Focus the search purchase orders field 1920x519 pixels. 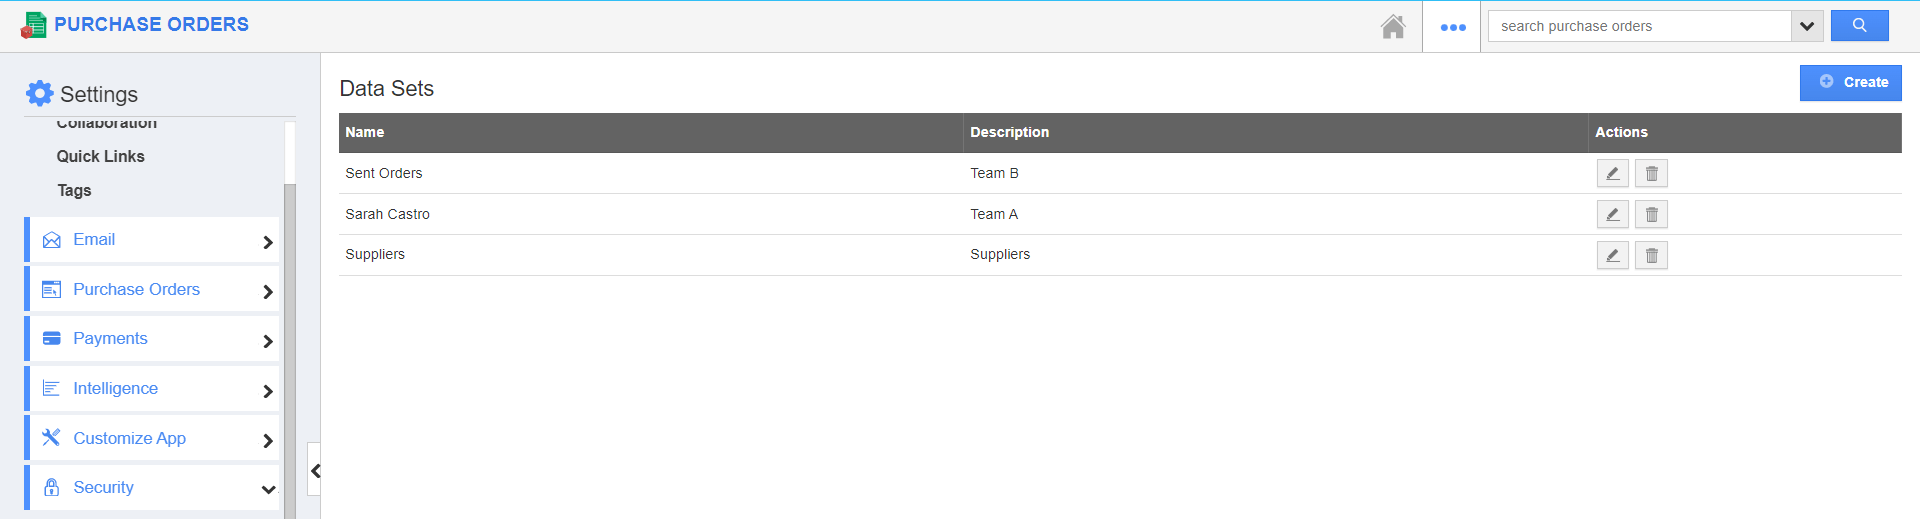tap(1638, 26)
